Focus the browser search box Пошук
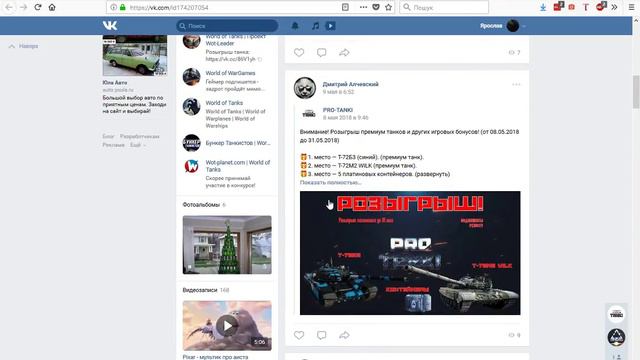The image size is (640, 360). click(444, 7)
